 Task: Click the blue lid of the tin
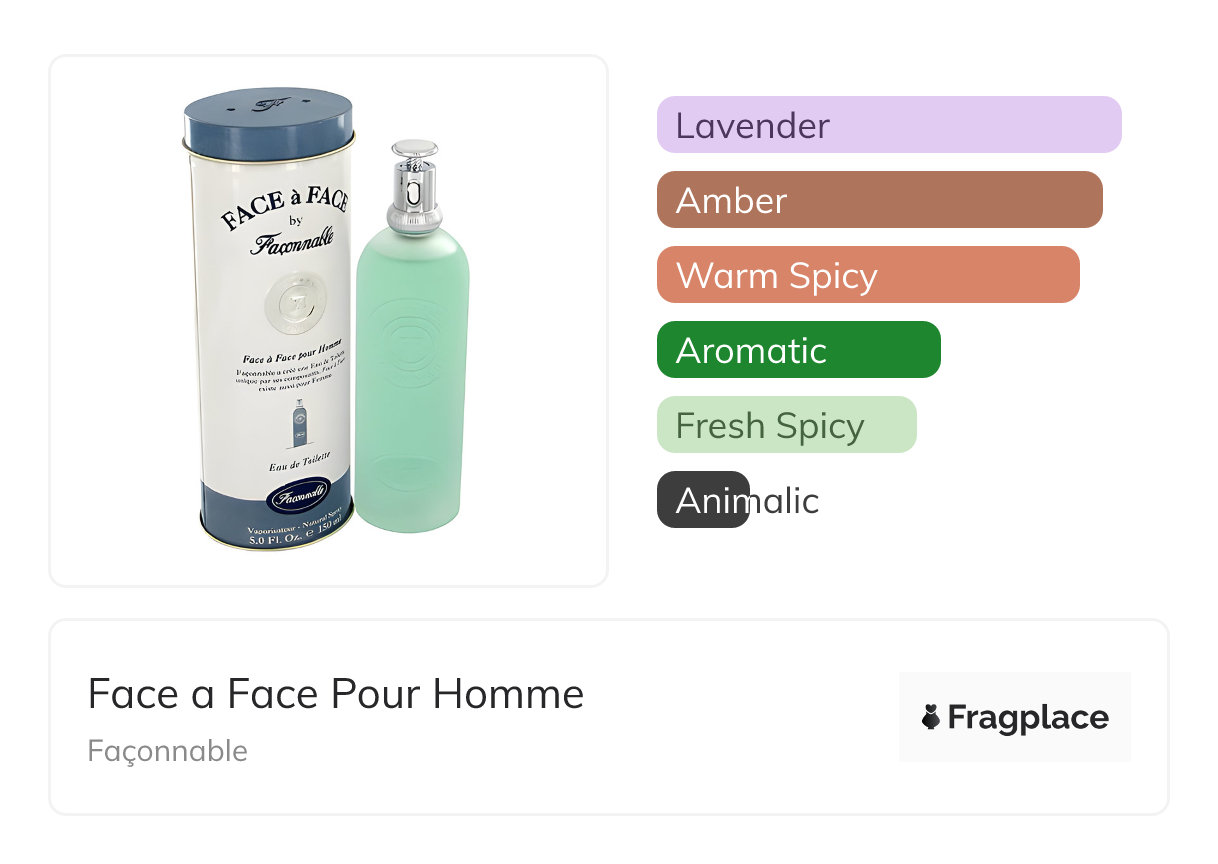[x=268, y=123]
